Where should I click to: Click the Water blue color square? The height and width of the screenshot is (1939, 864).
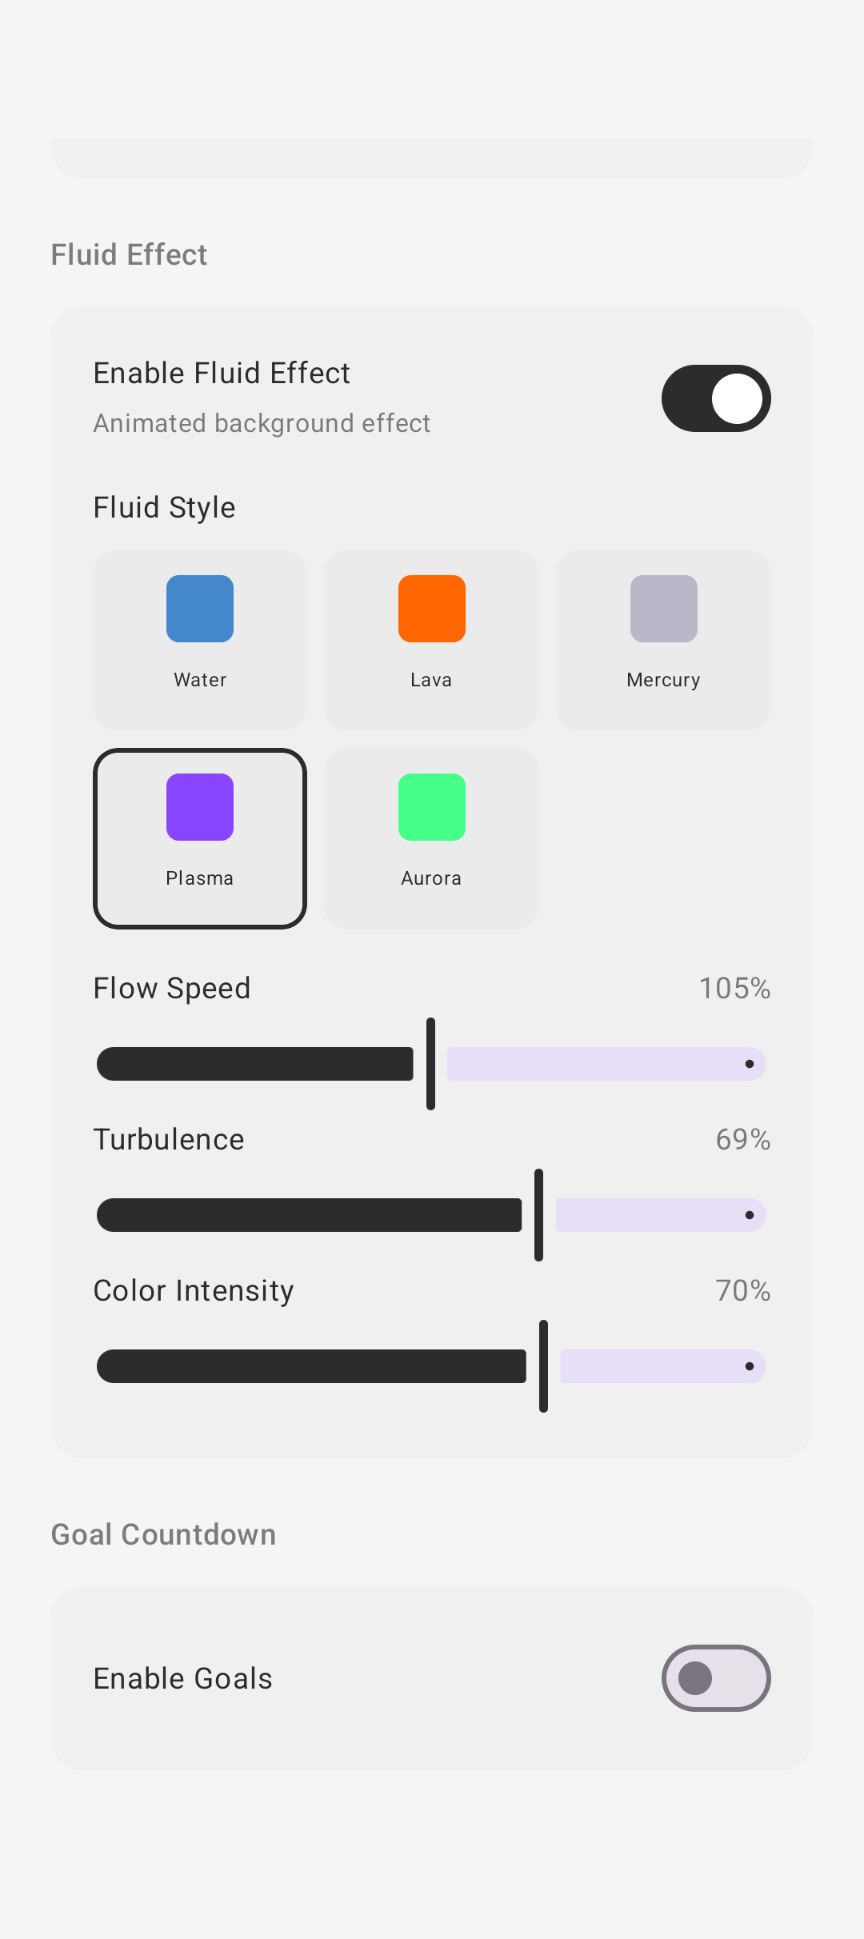pyautogui.click(x=199, y=608)
